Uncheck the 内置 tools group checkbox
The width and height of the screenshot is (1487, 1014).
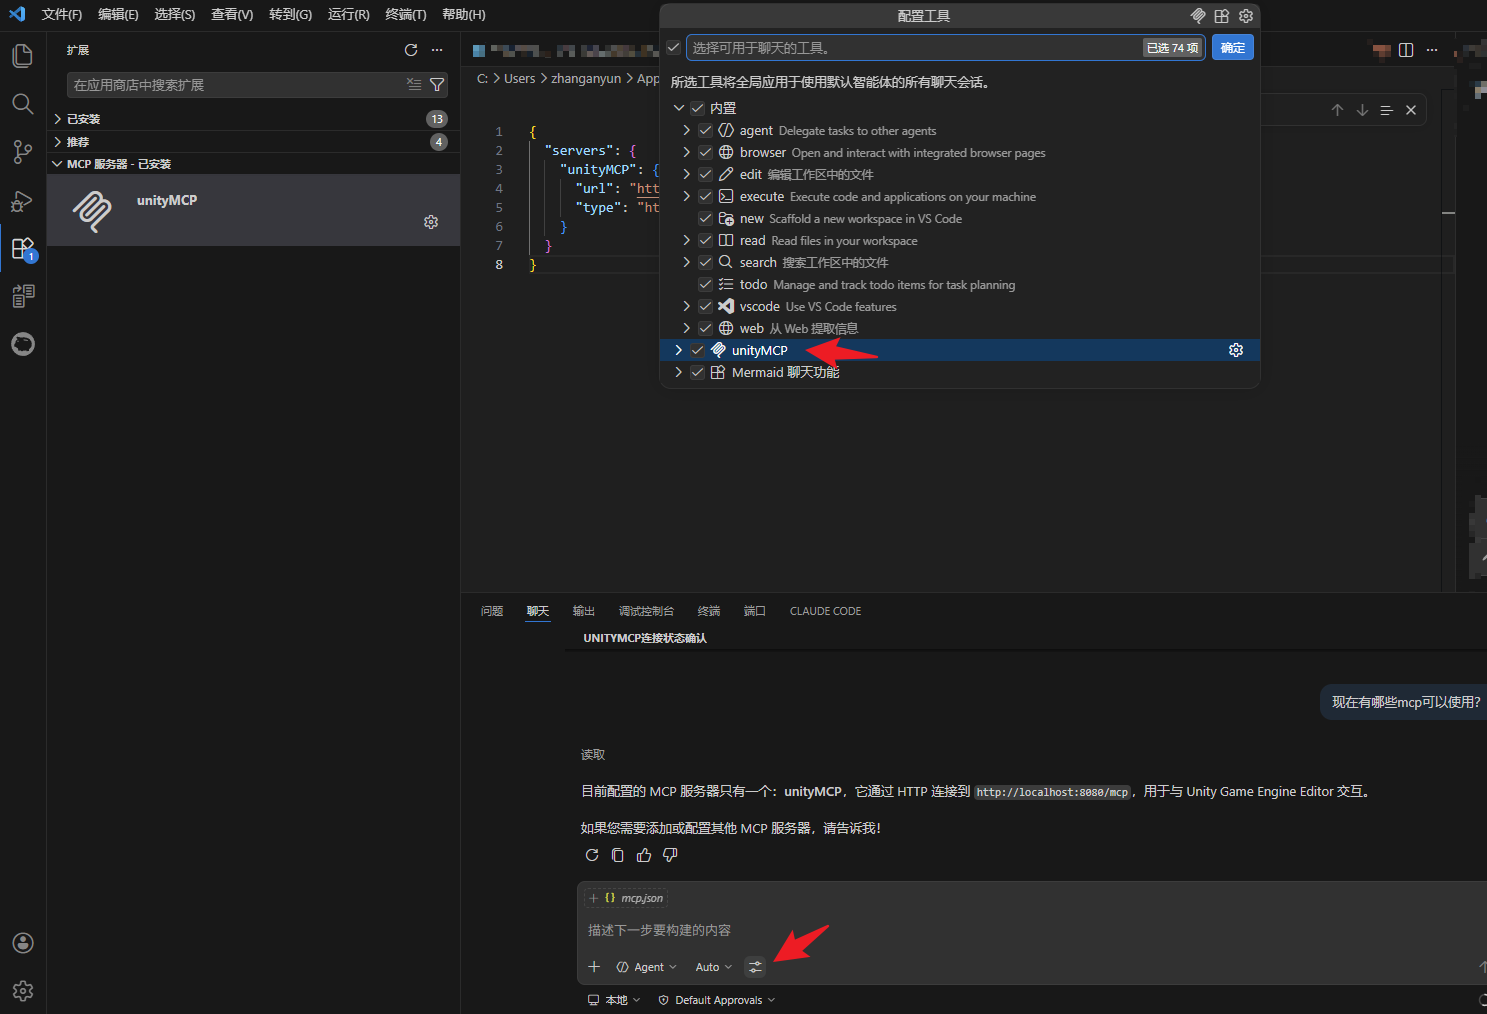[x=698, y=108]
